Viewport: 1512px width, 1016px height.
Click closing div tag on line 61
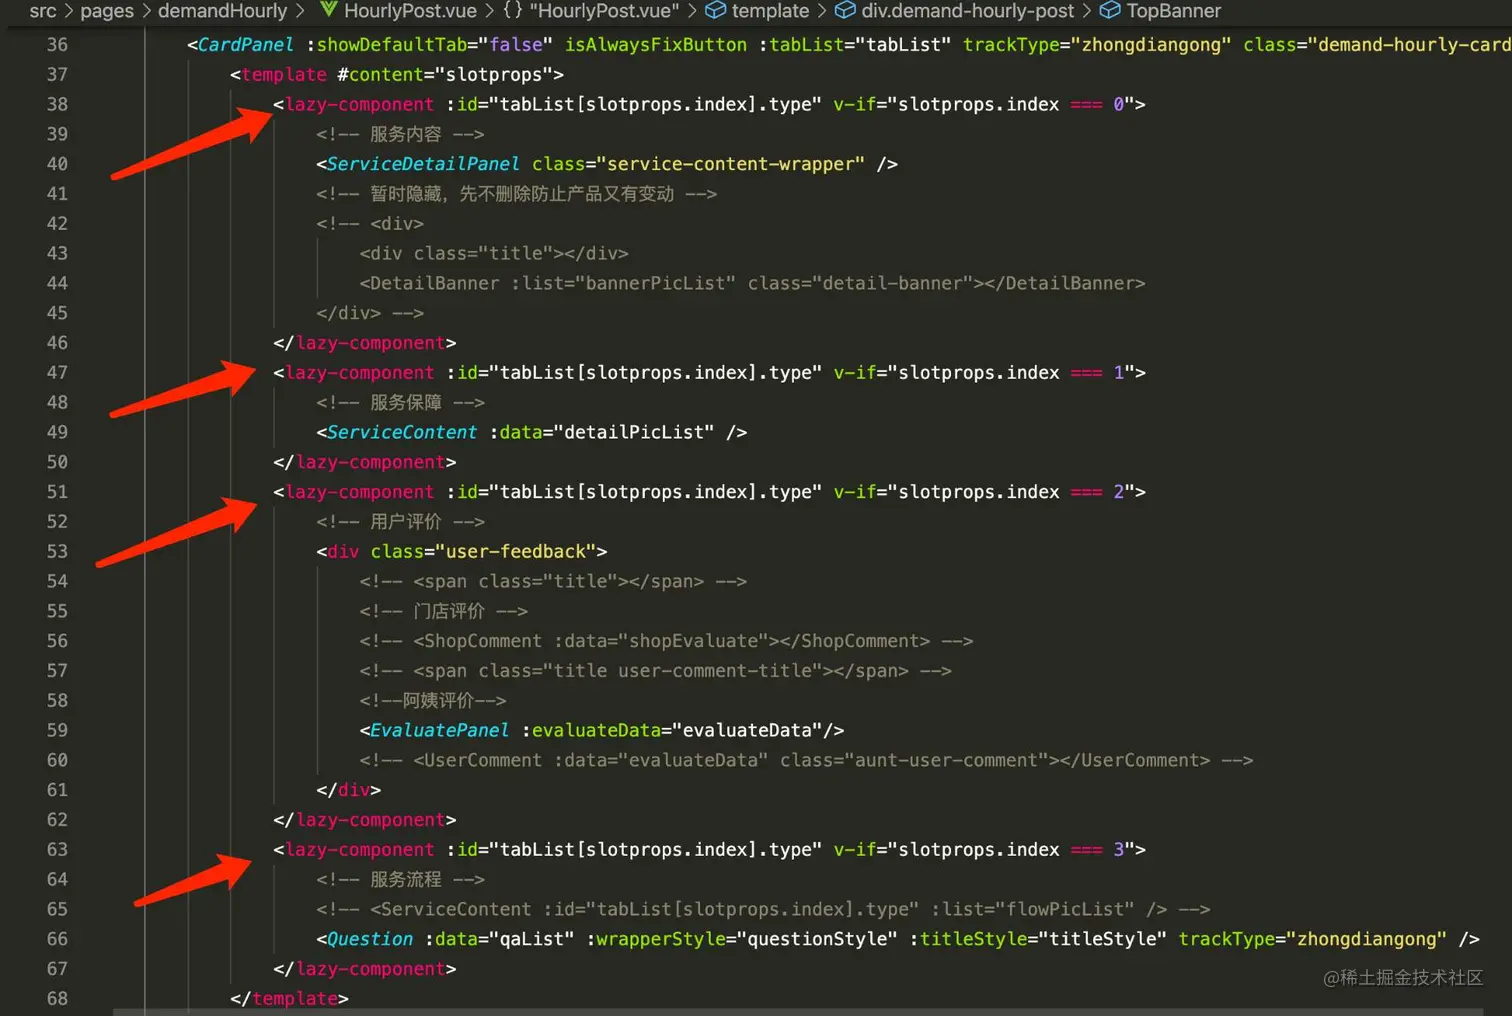point(348,790)
